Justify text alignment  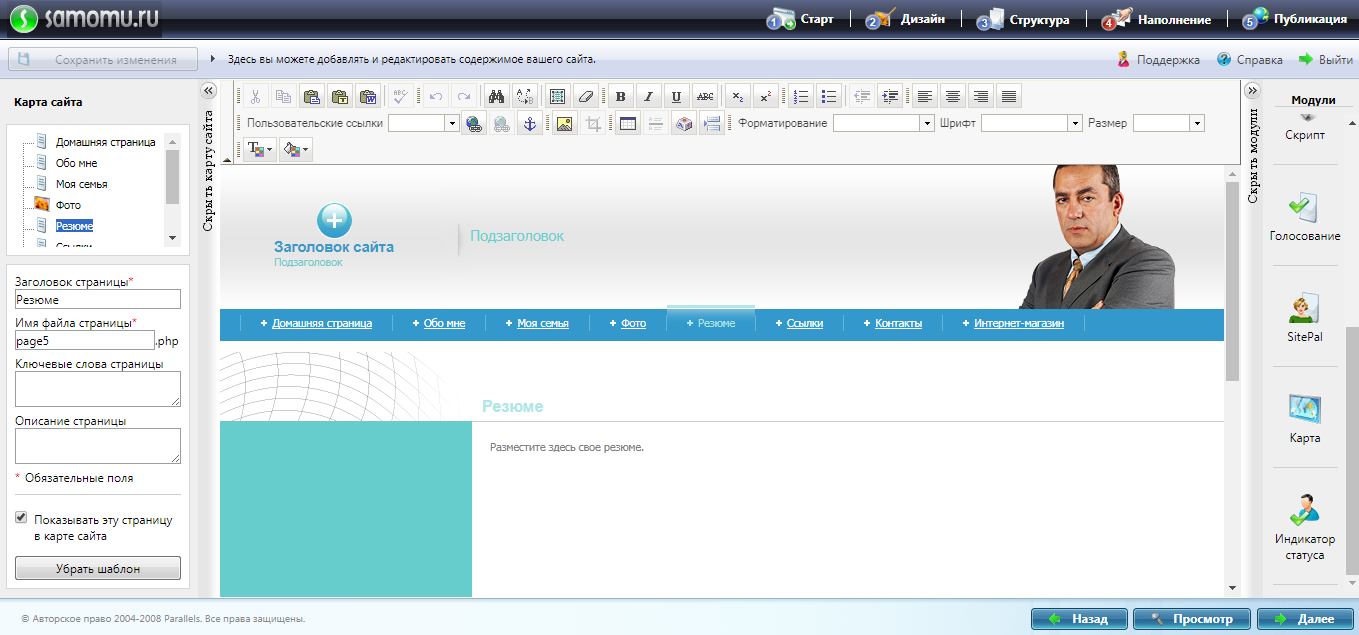pyautogui.click(x=1009, y=97)
